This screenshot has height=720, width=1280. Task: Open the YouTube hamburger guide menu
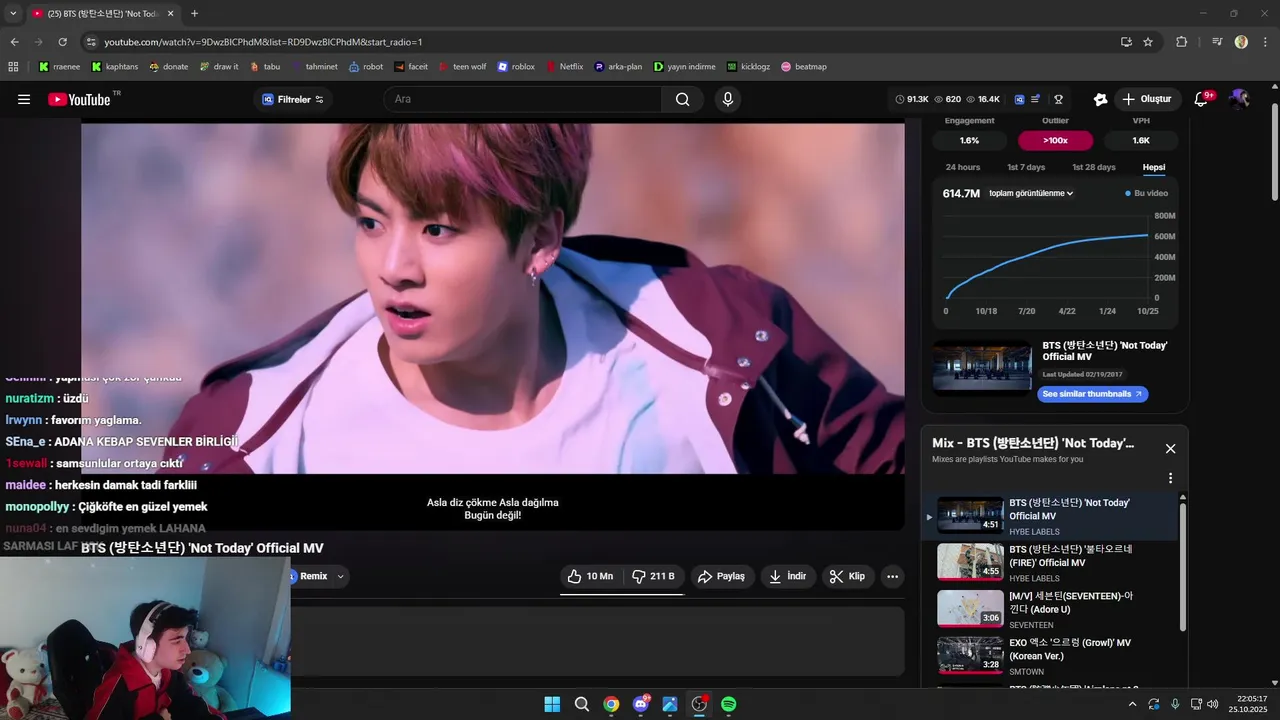[24, 99]
